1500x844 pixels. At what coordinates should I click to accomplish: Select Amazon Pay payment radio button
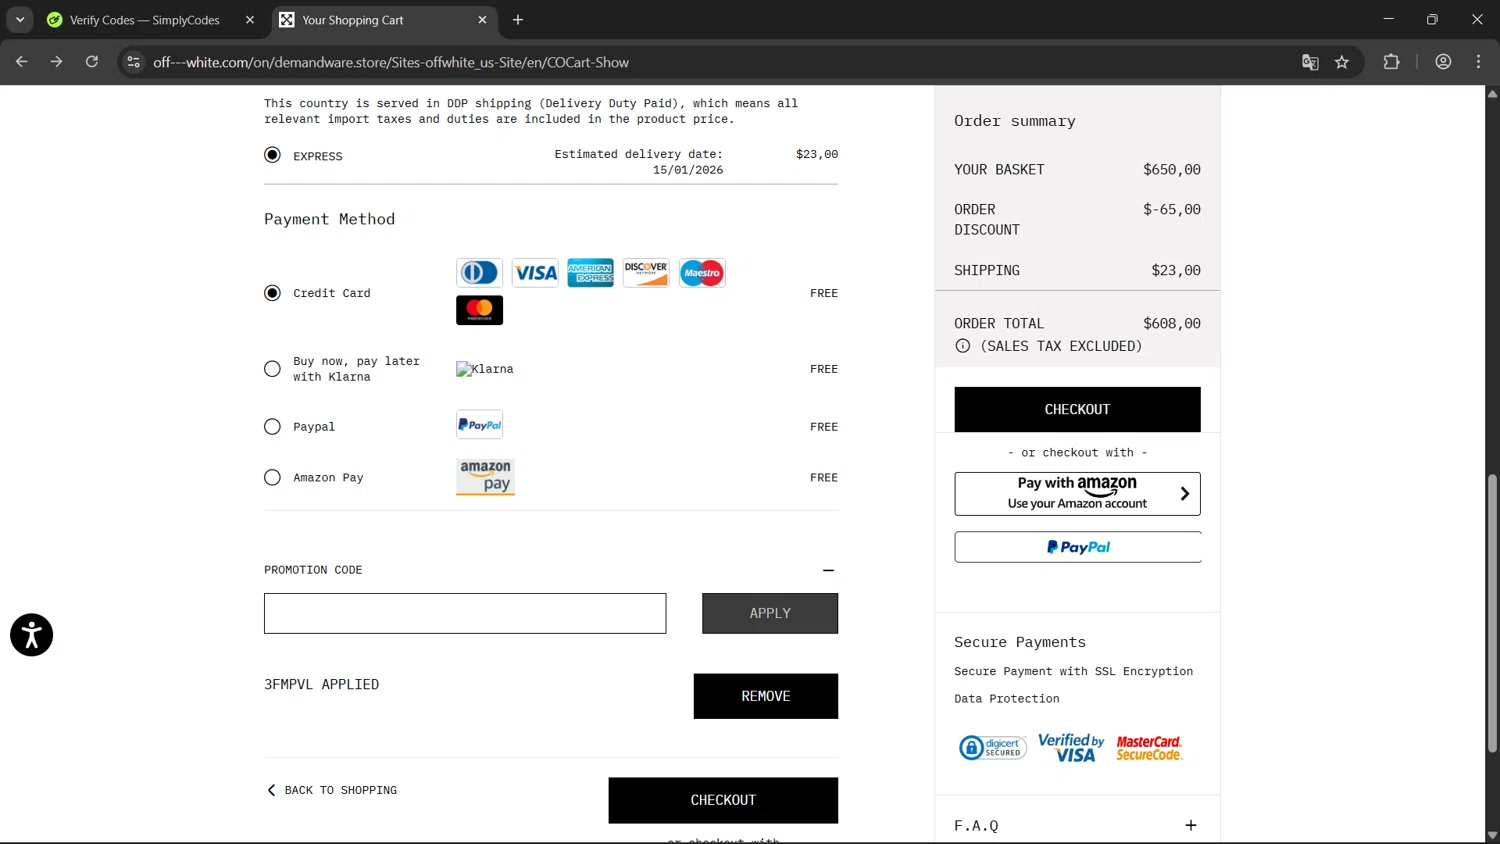(x=272, y=478)
